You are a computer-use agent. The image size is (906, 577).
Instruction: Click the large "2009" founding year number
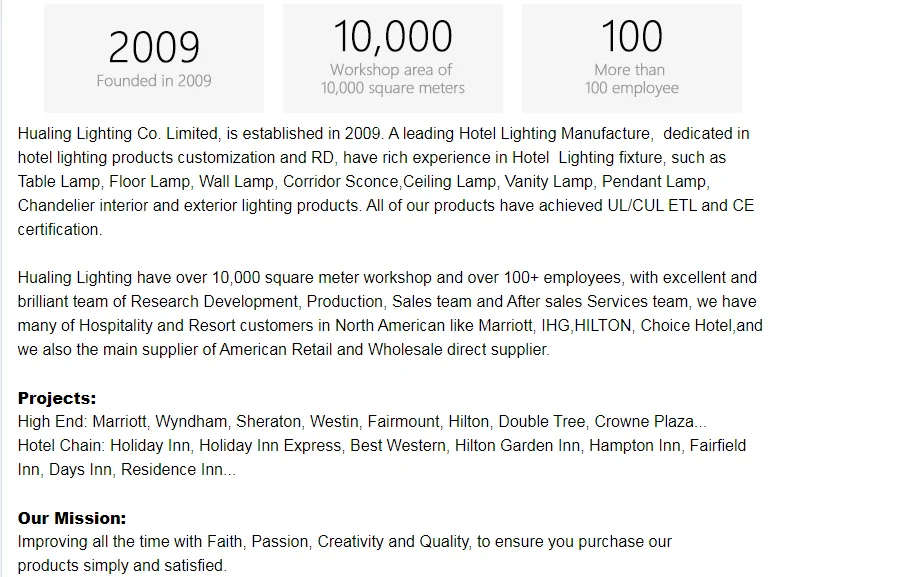154,47
